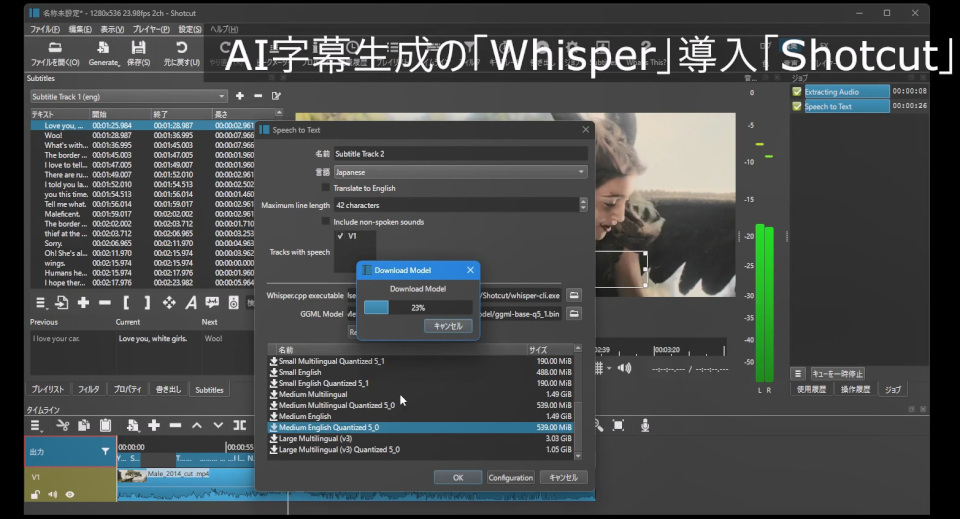This screenshot has height=519, width=960.
Task: Remove subtitle item using minus in Subtitles toolbar
Action: coord(105,303)
